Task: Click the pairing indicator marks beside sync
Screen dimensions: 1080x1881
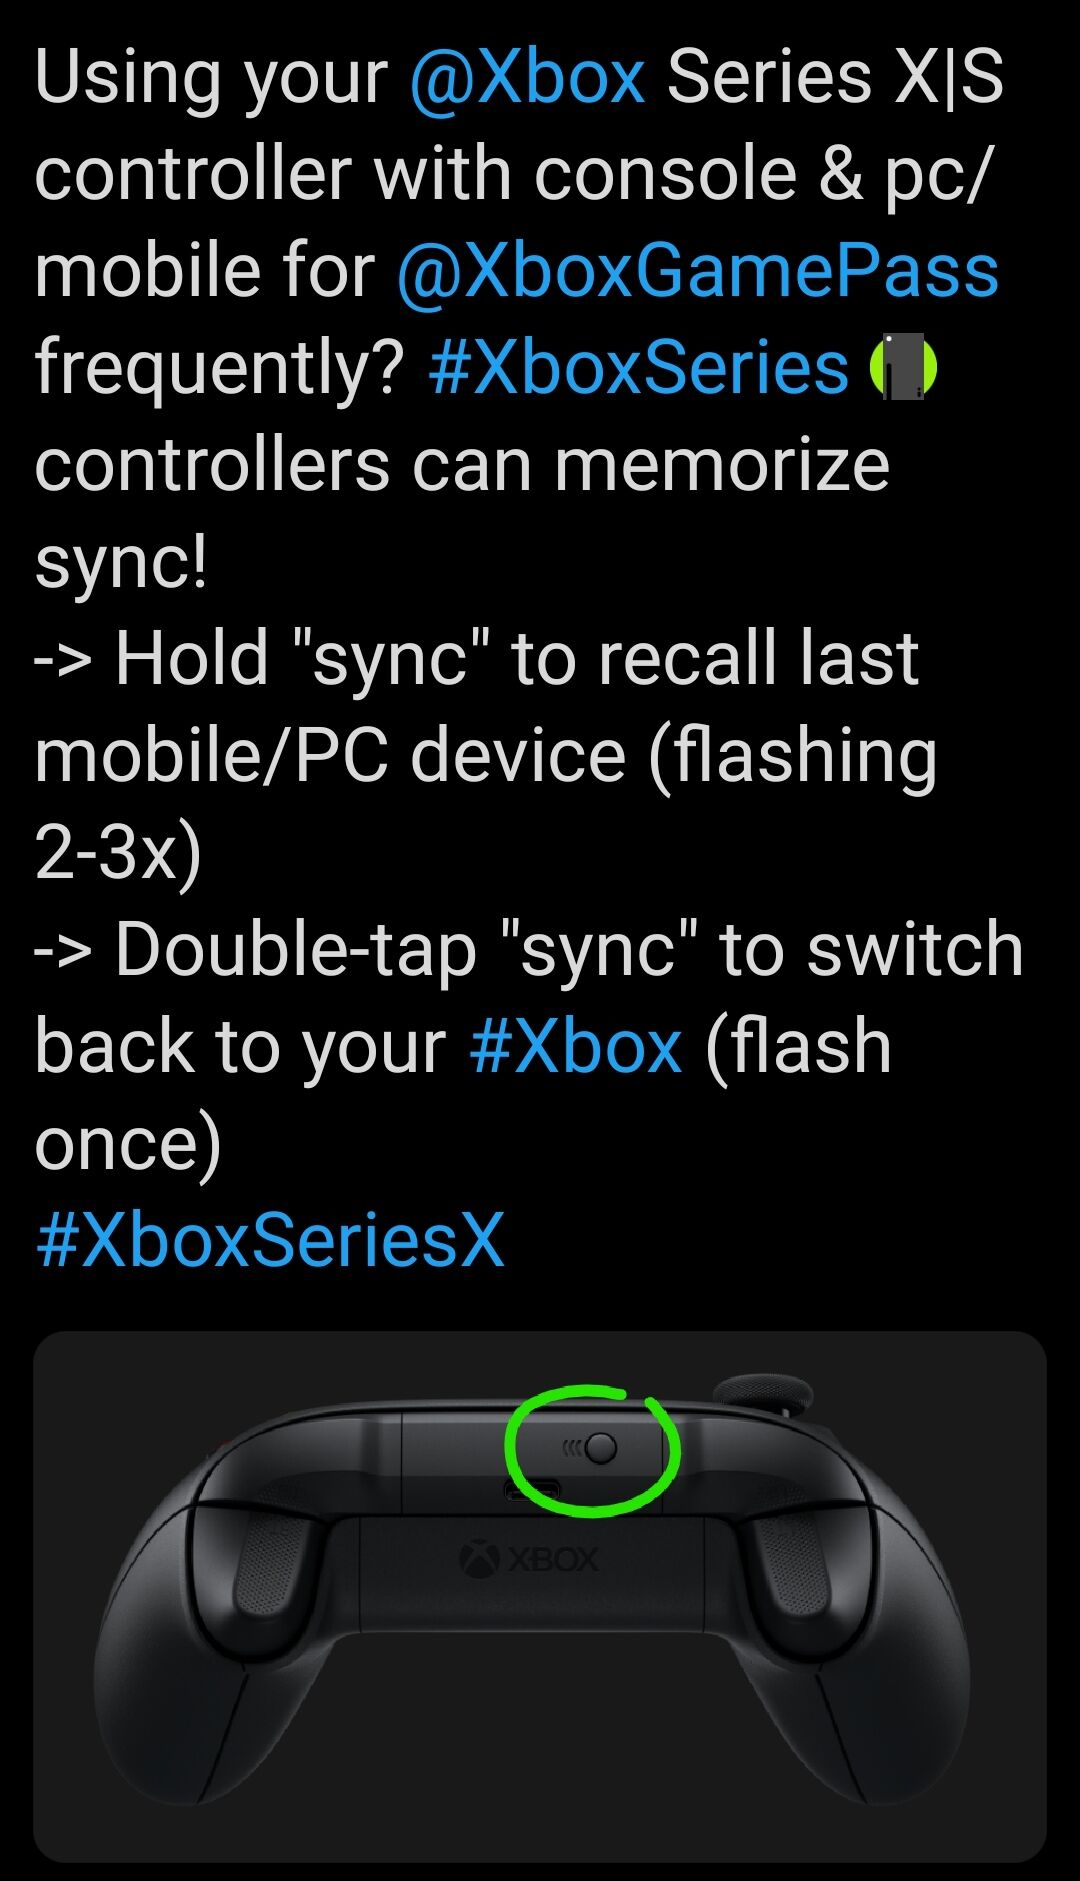Action: coord(572,1447)
